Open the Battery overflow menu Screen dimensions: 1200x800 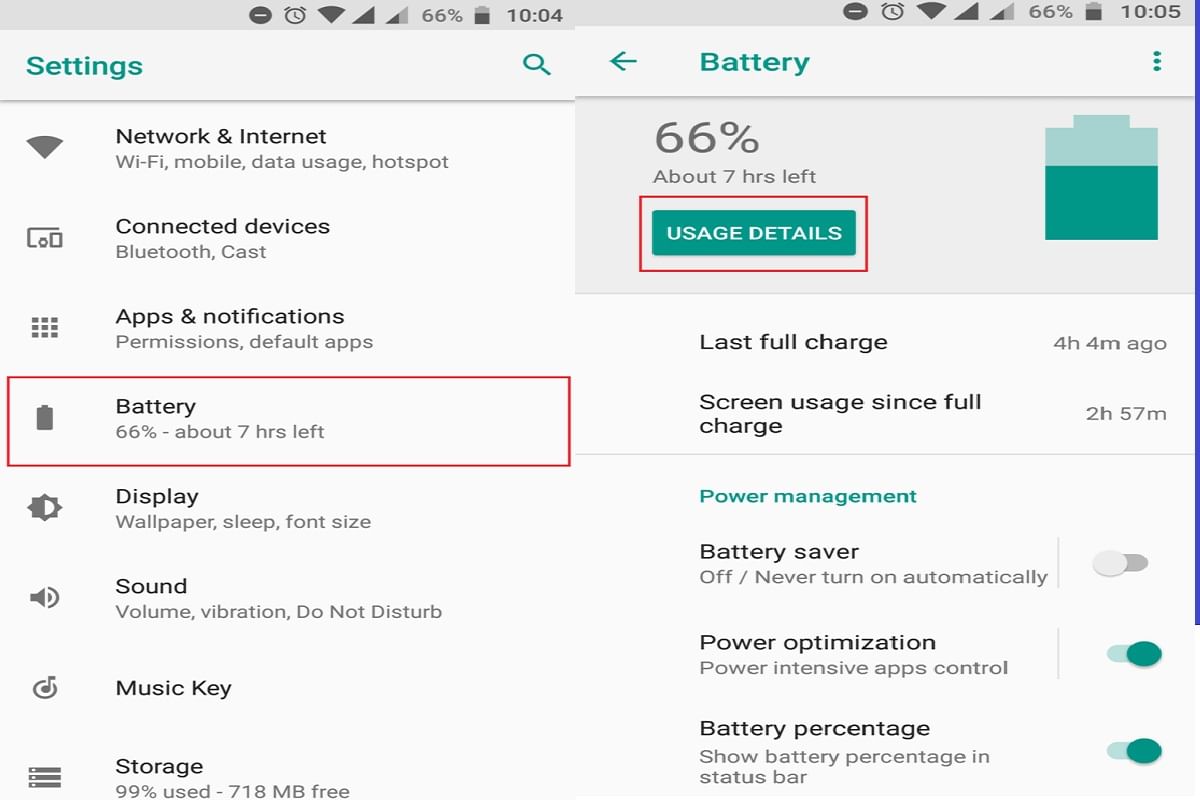tap(1155, 61)
